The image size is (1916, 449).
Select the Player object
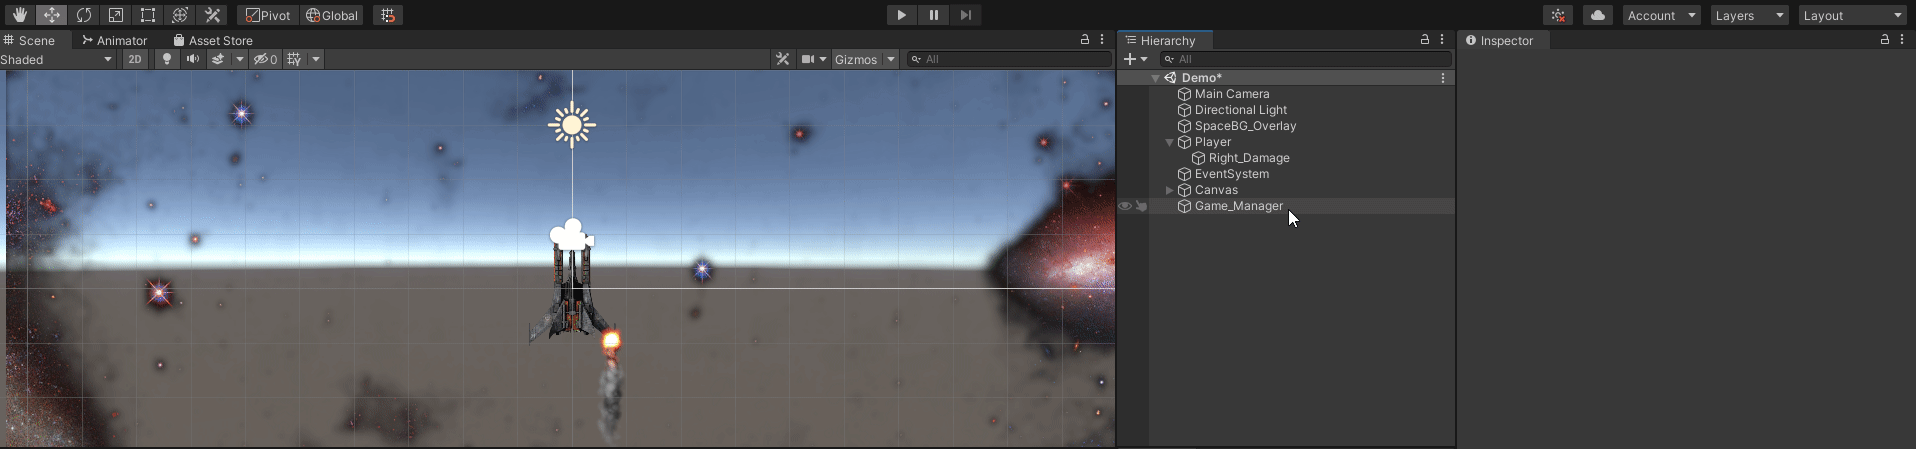tap(1212, 142)
